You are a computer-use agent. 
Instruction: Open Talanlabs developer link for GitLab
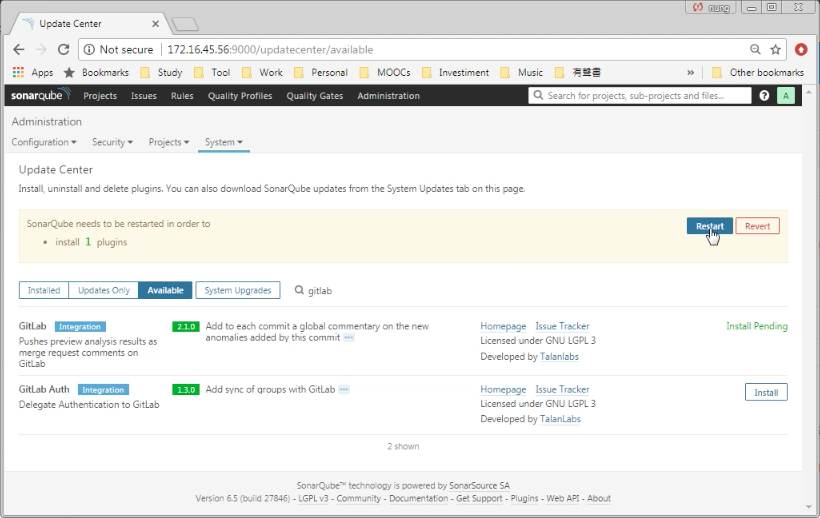(x=559, y=356)
